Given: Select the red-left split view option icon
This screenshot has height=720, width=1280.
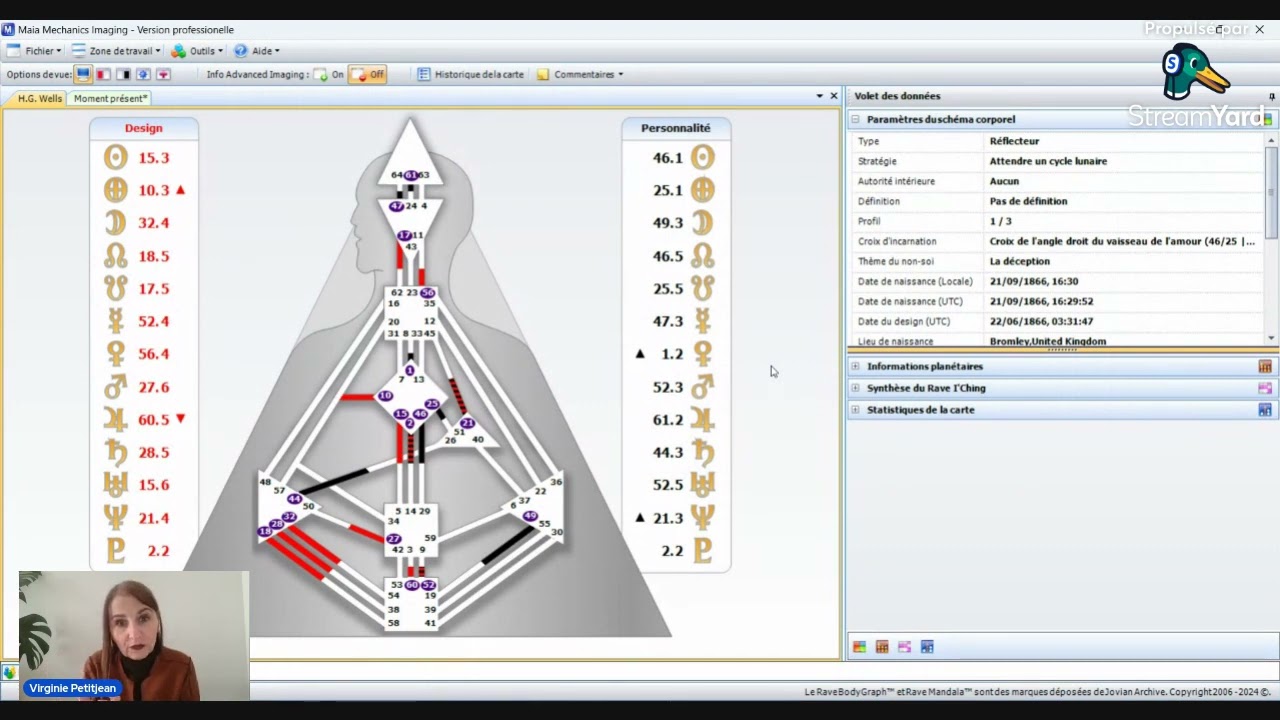Looking at the screenshot, I should [103, 74].
